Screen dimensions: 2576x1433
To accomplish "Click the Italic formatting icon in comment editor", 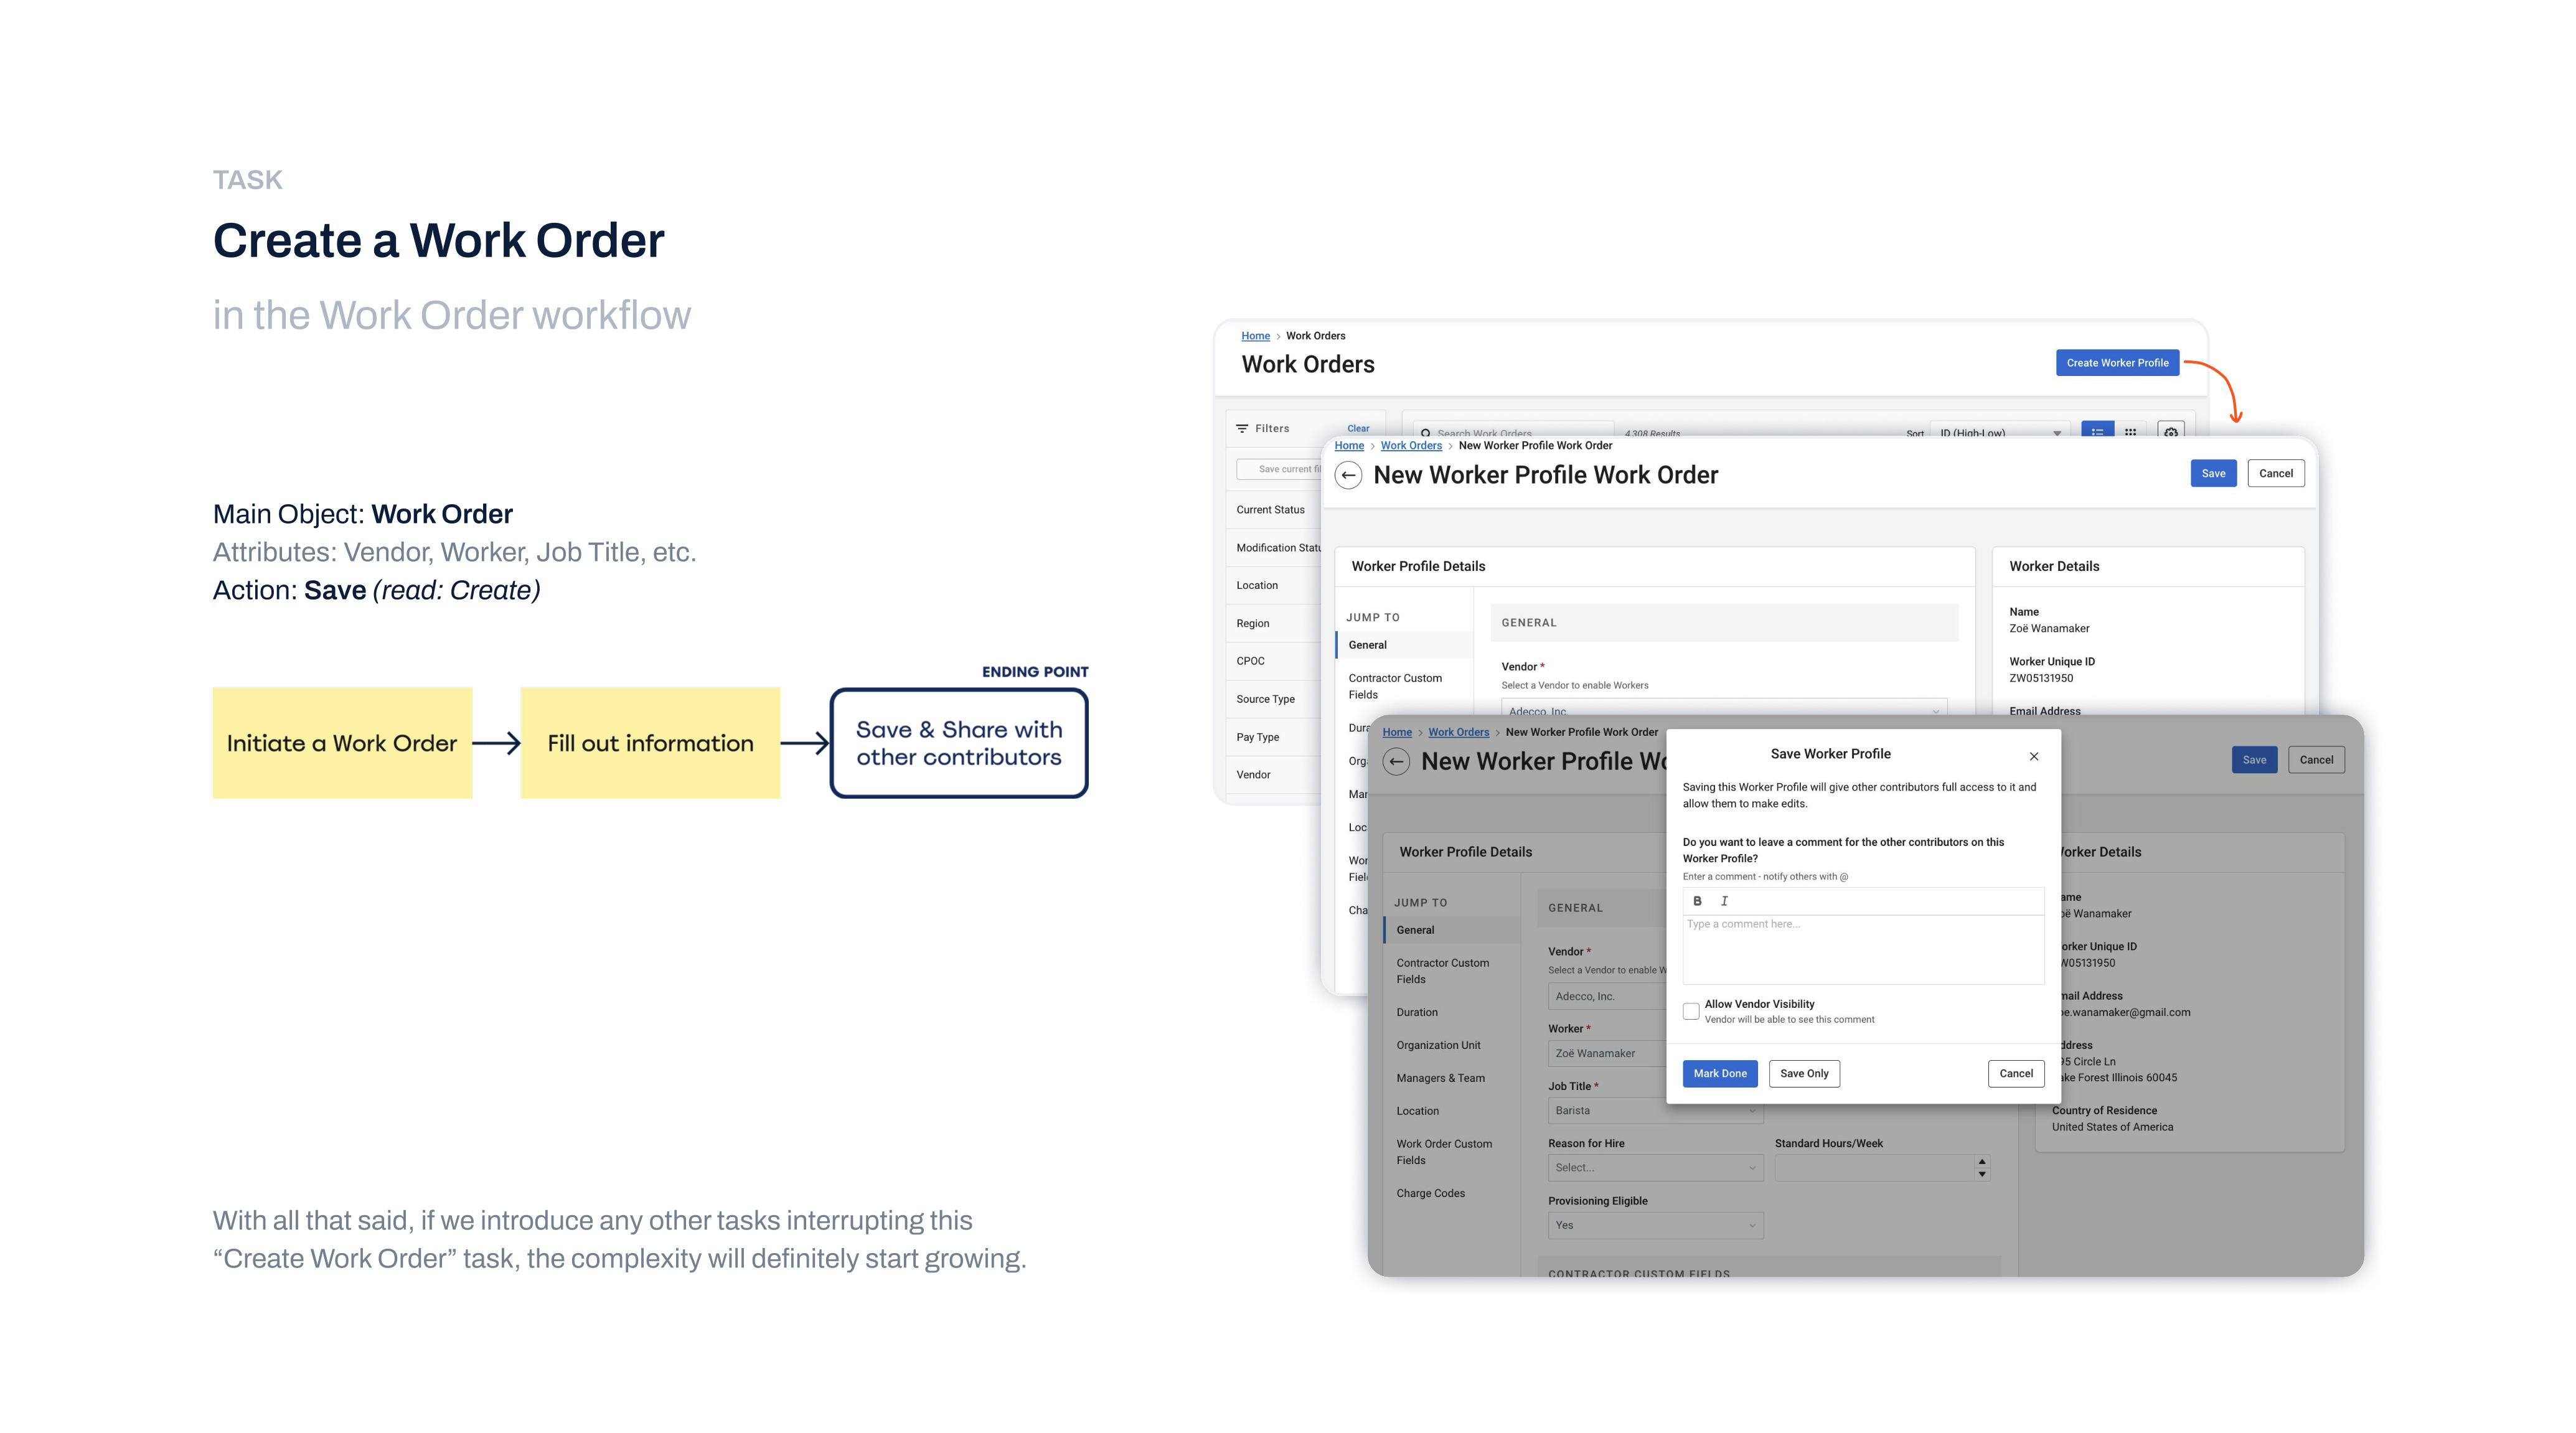I will (x=1724, y=901).
